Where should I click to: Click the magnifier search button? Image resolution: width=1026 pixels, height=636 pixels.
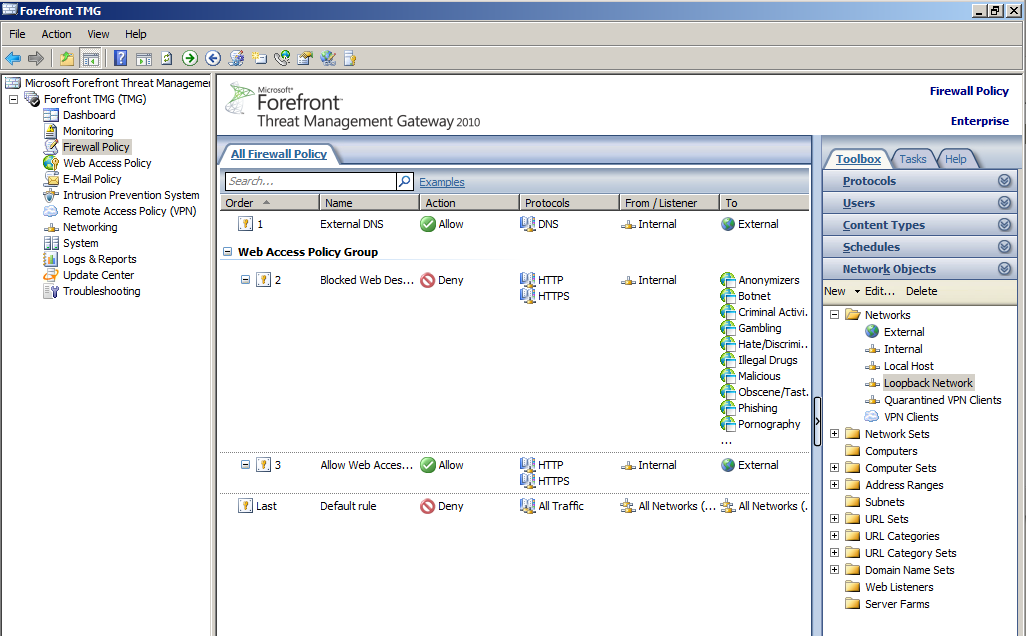point(405,181)
